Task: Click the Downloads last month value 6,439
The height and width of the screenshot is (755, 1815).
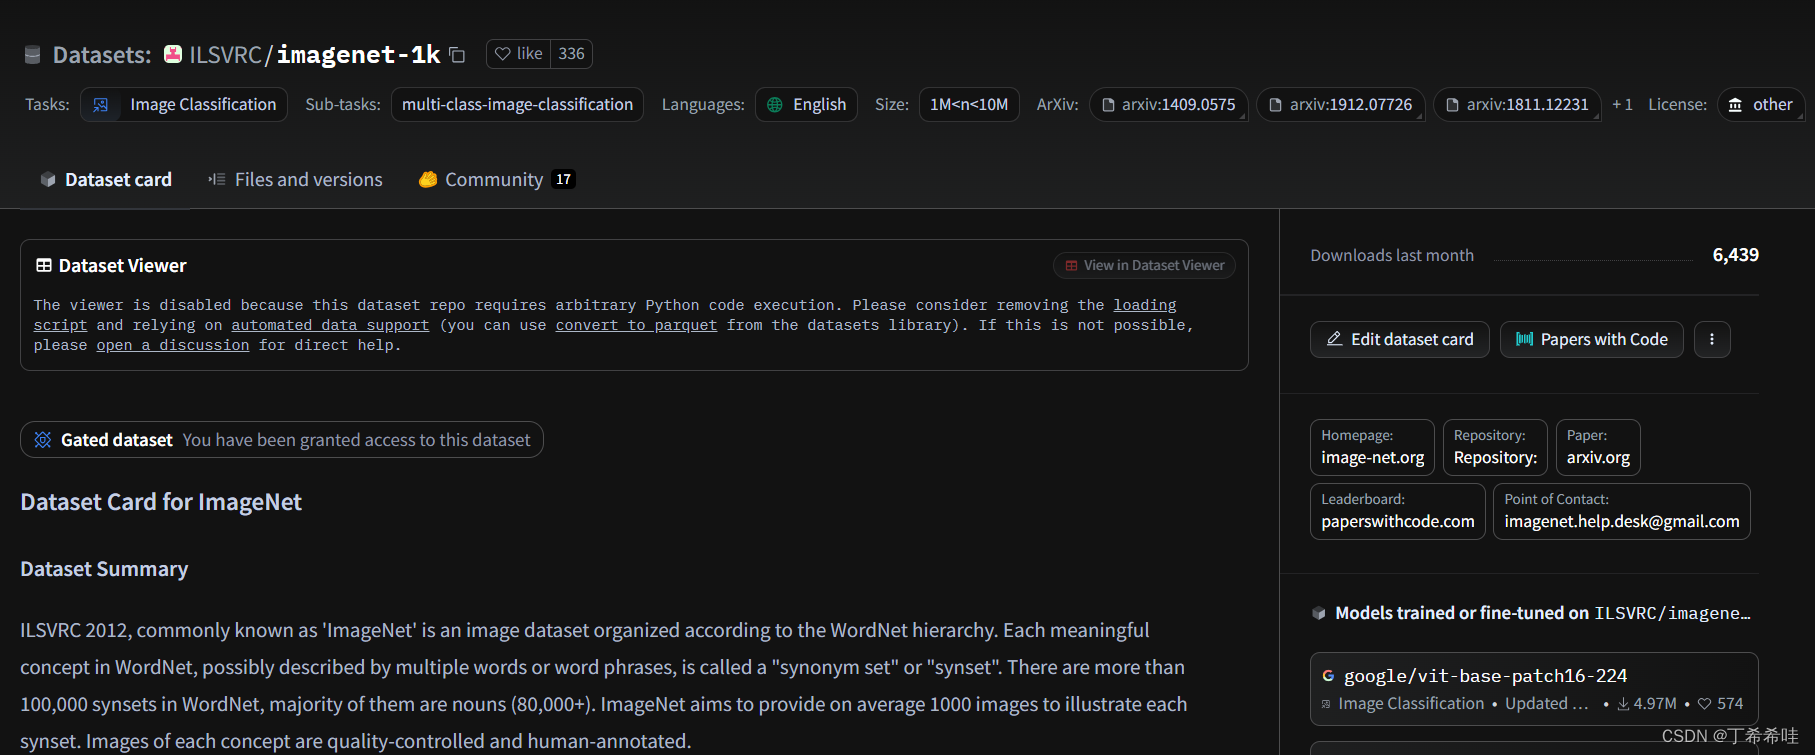Action: (1735, 255)
